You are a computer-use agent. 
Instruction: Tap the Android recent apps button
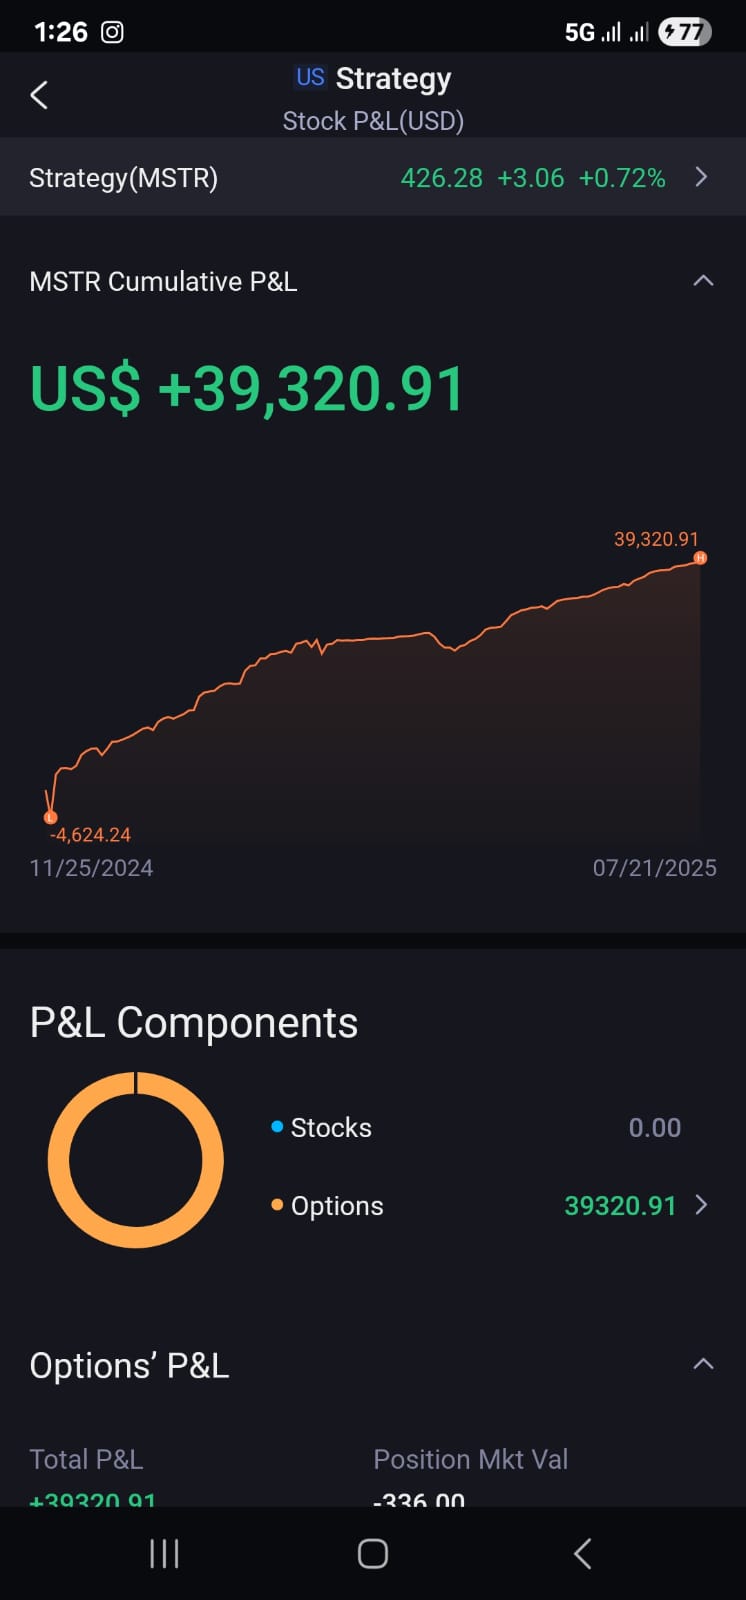pyautogui.click(x=164, y=1553)
